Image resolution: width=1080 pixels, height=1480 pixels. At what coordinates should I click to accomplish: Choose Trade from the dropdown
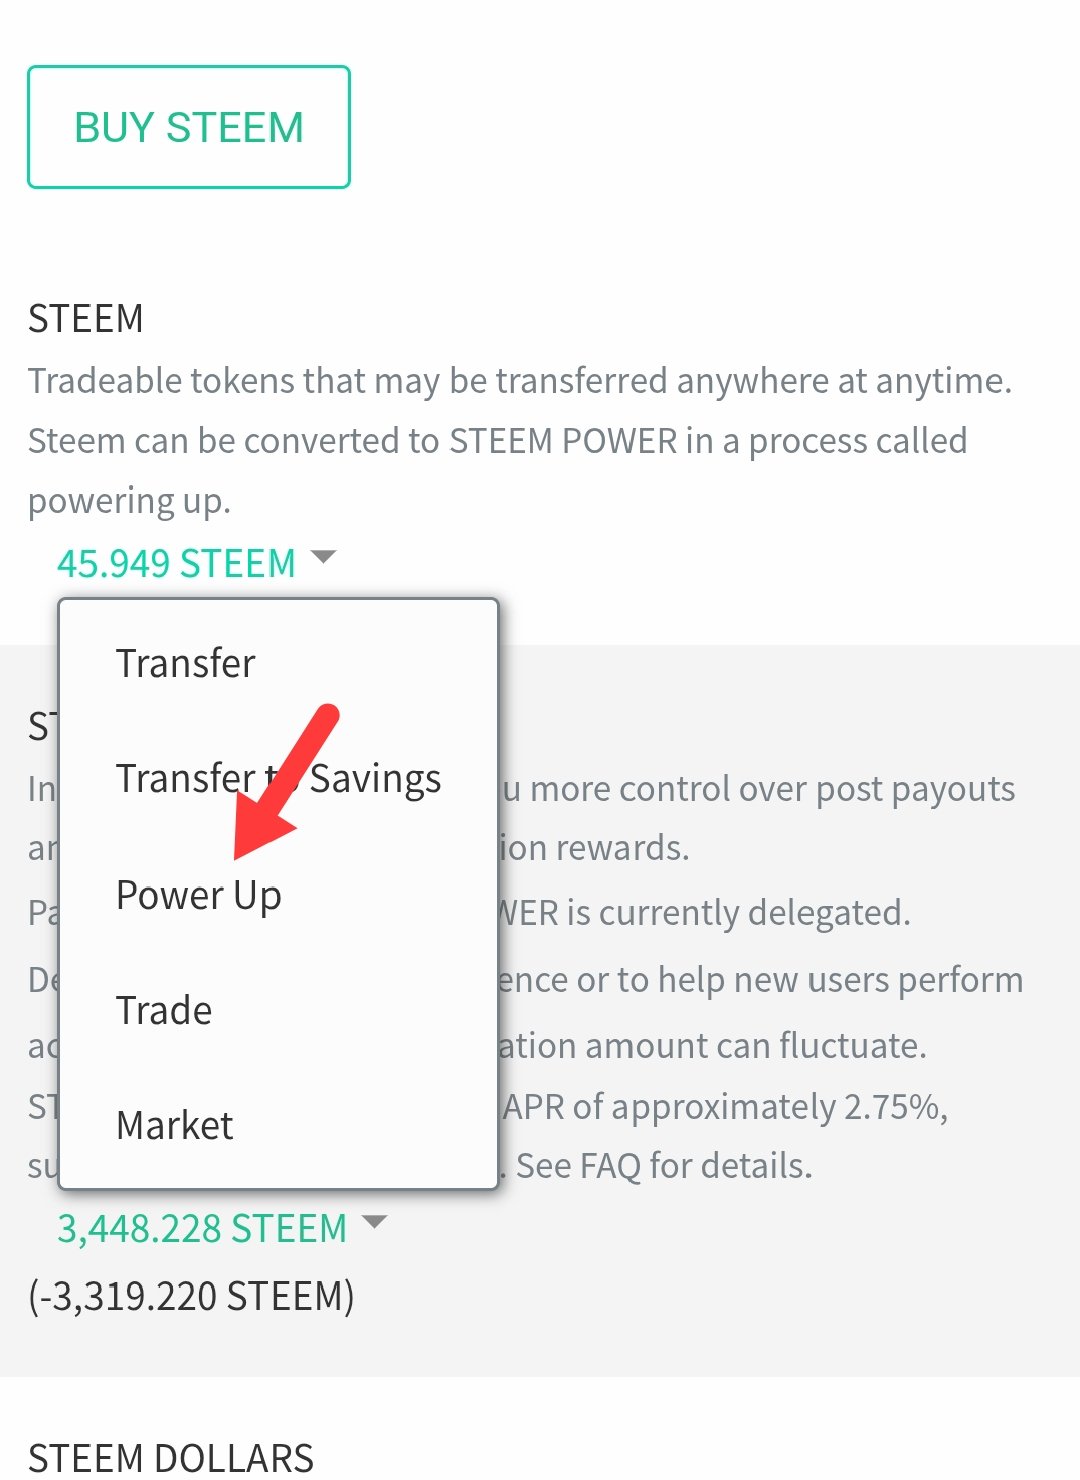164,1010
